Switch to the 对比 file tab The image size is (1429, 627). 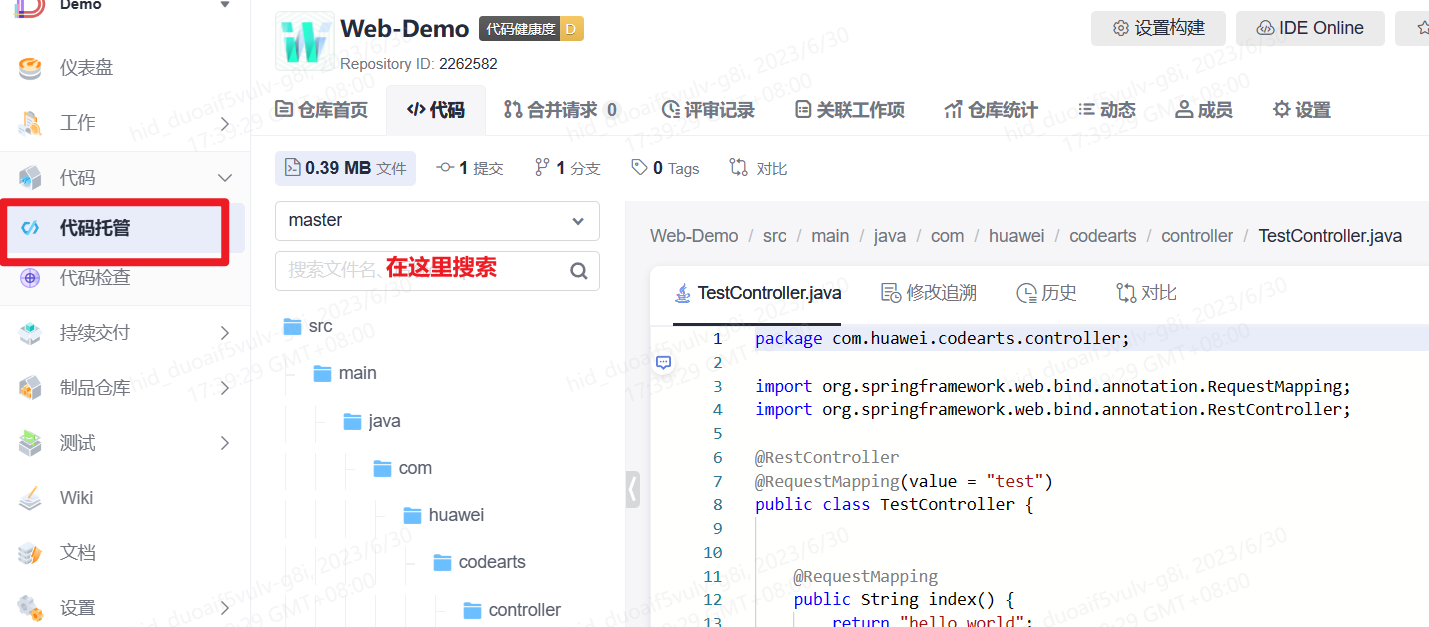click(x=1146, y=293)
